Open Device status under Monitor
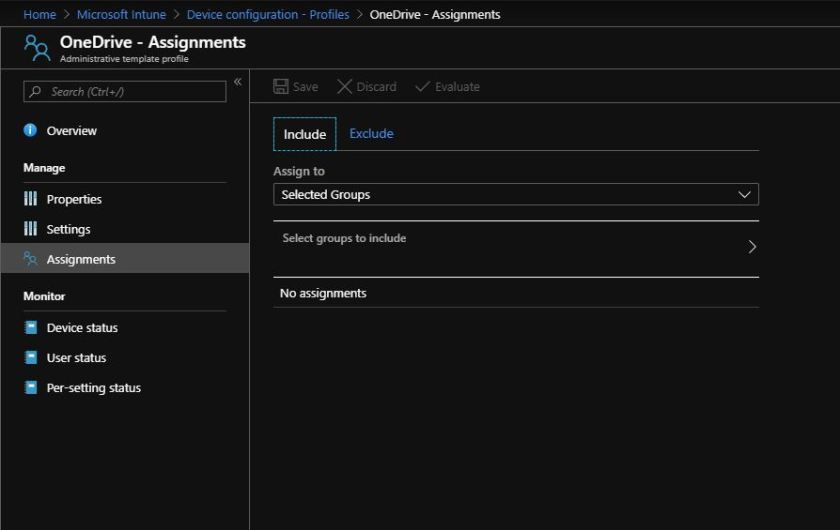The width and height of the screenshot is (840, 530). pos(82,327)
